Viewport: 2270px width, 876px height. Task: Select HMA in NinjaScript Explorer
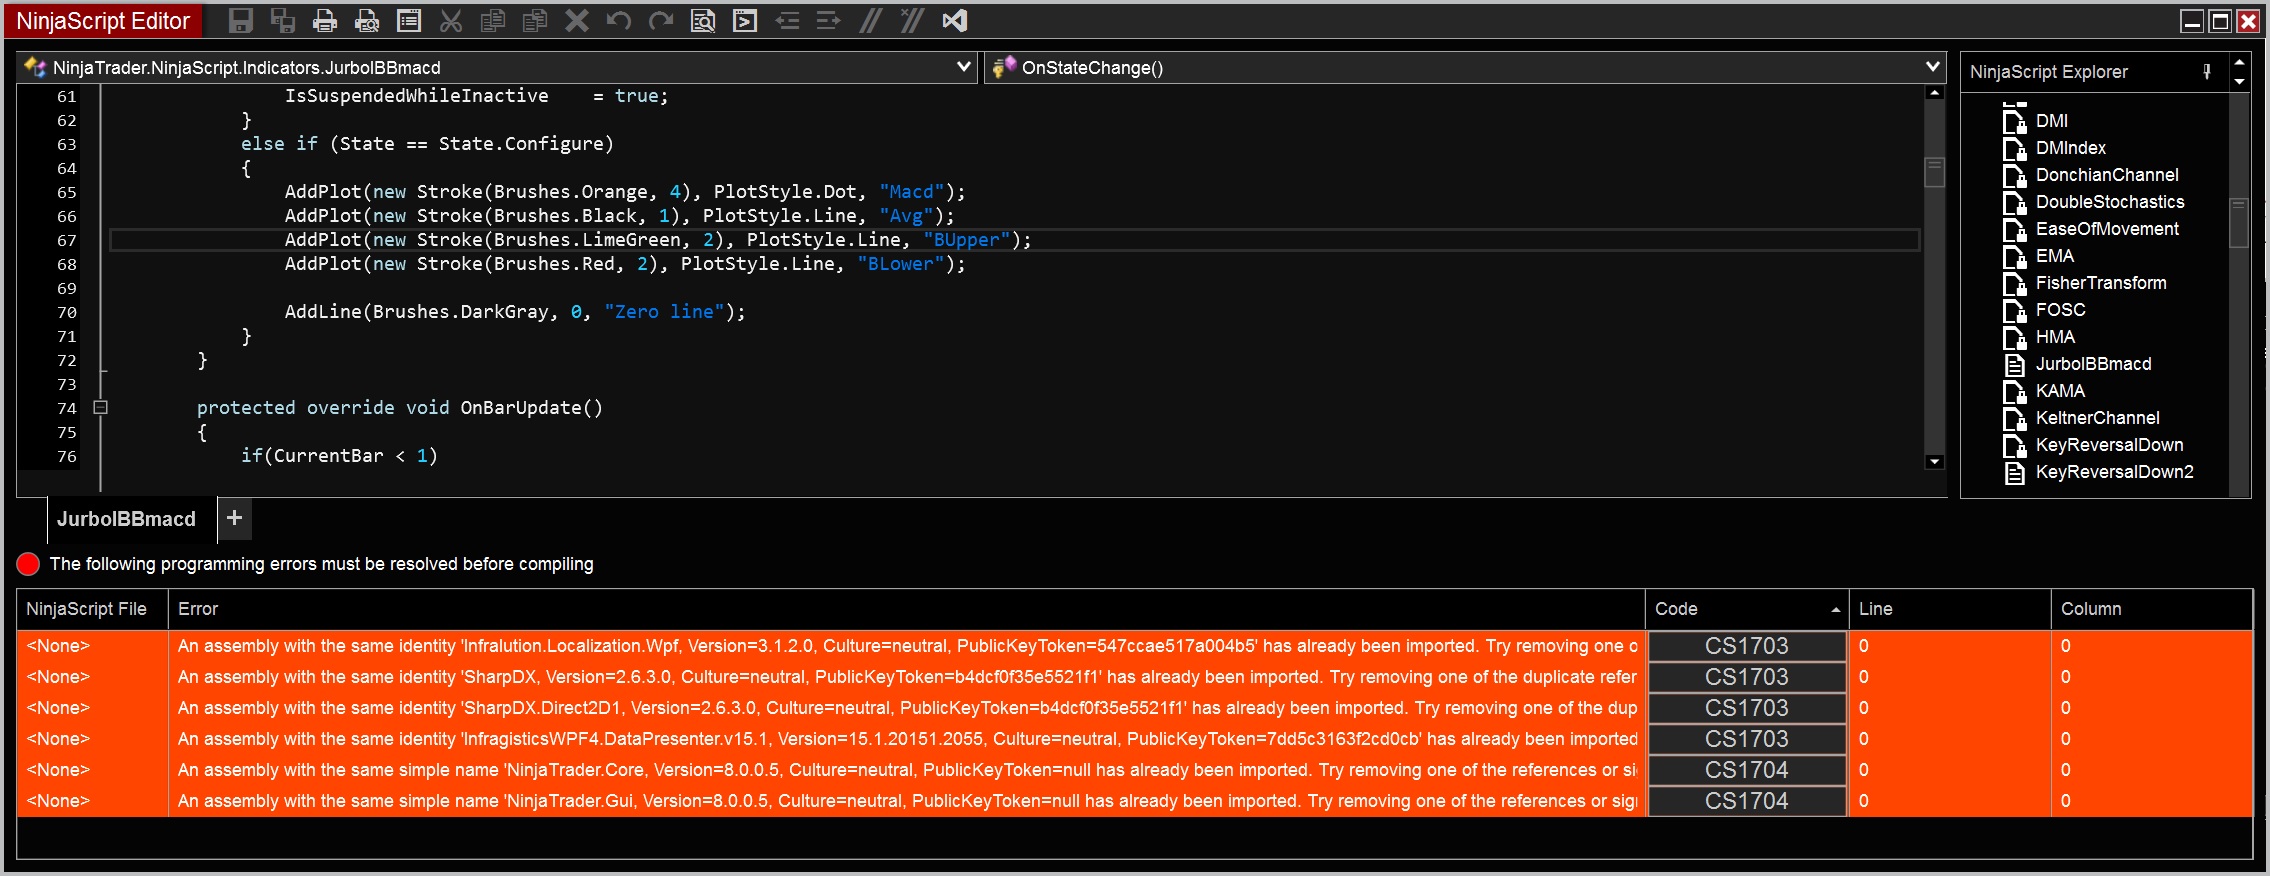tap(2055, 337)
